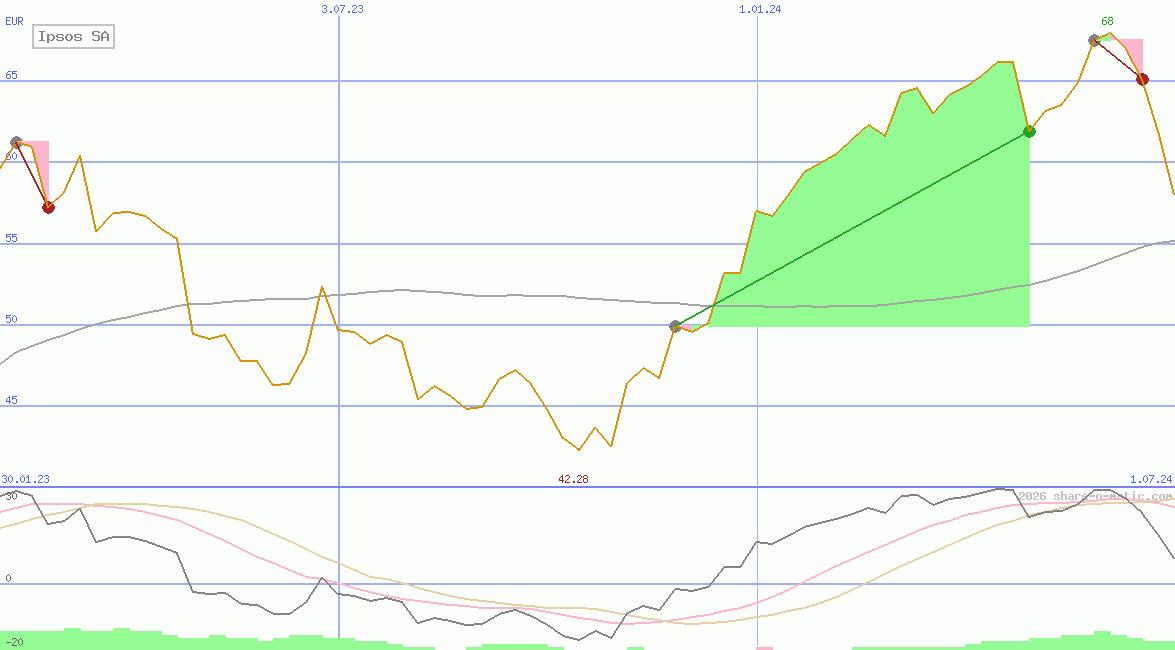Viewport: 1175px width, 650px height.
Task: Click the green 68 high price label
Action: 1107,21
